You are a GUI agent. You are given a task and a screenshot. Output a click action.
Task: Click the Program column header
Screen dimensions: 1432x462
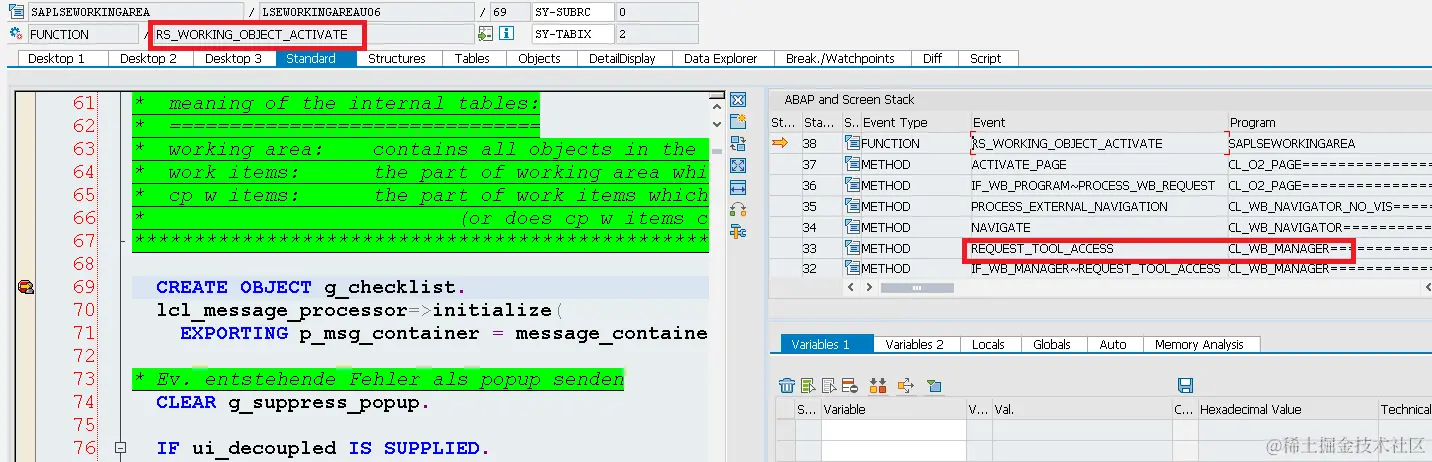pos(1330,122)
